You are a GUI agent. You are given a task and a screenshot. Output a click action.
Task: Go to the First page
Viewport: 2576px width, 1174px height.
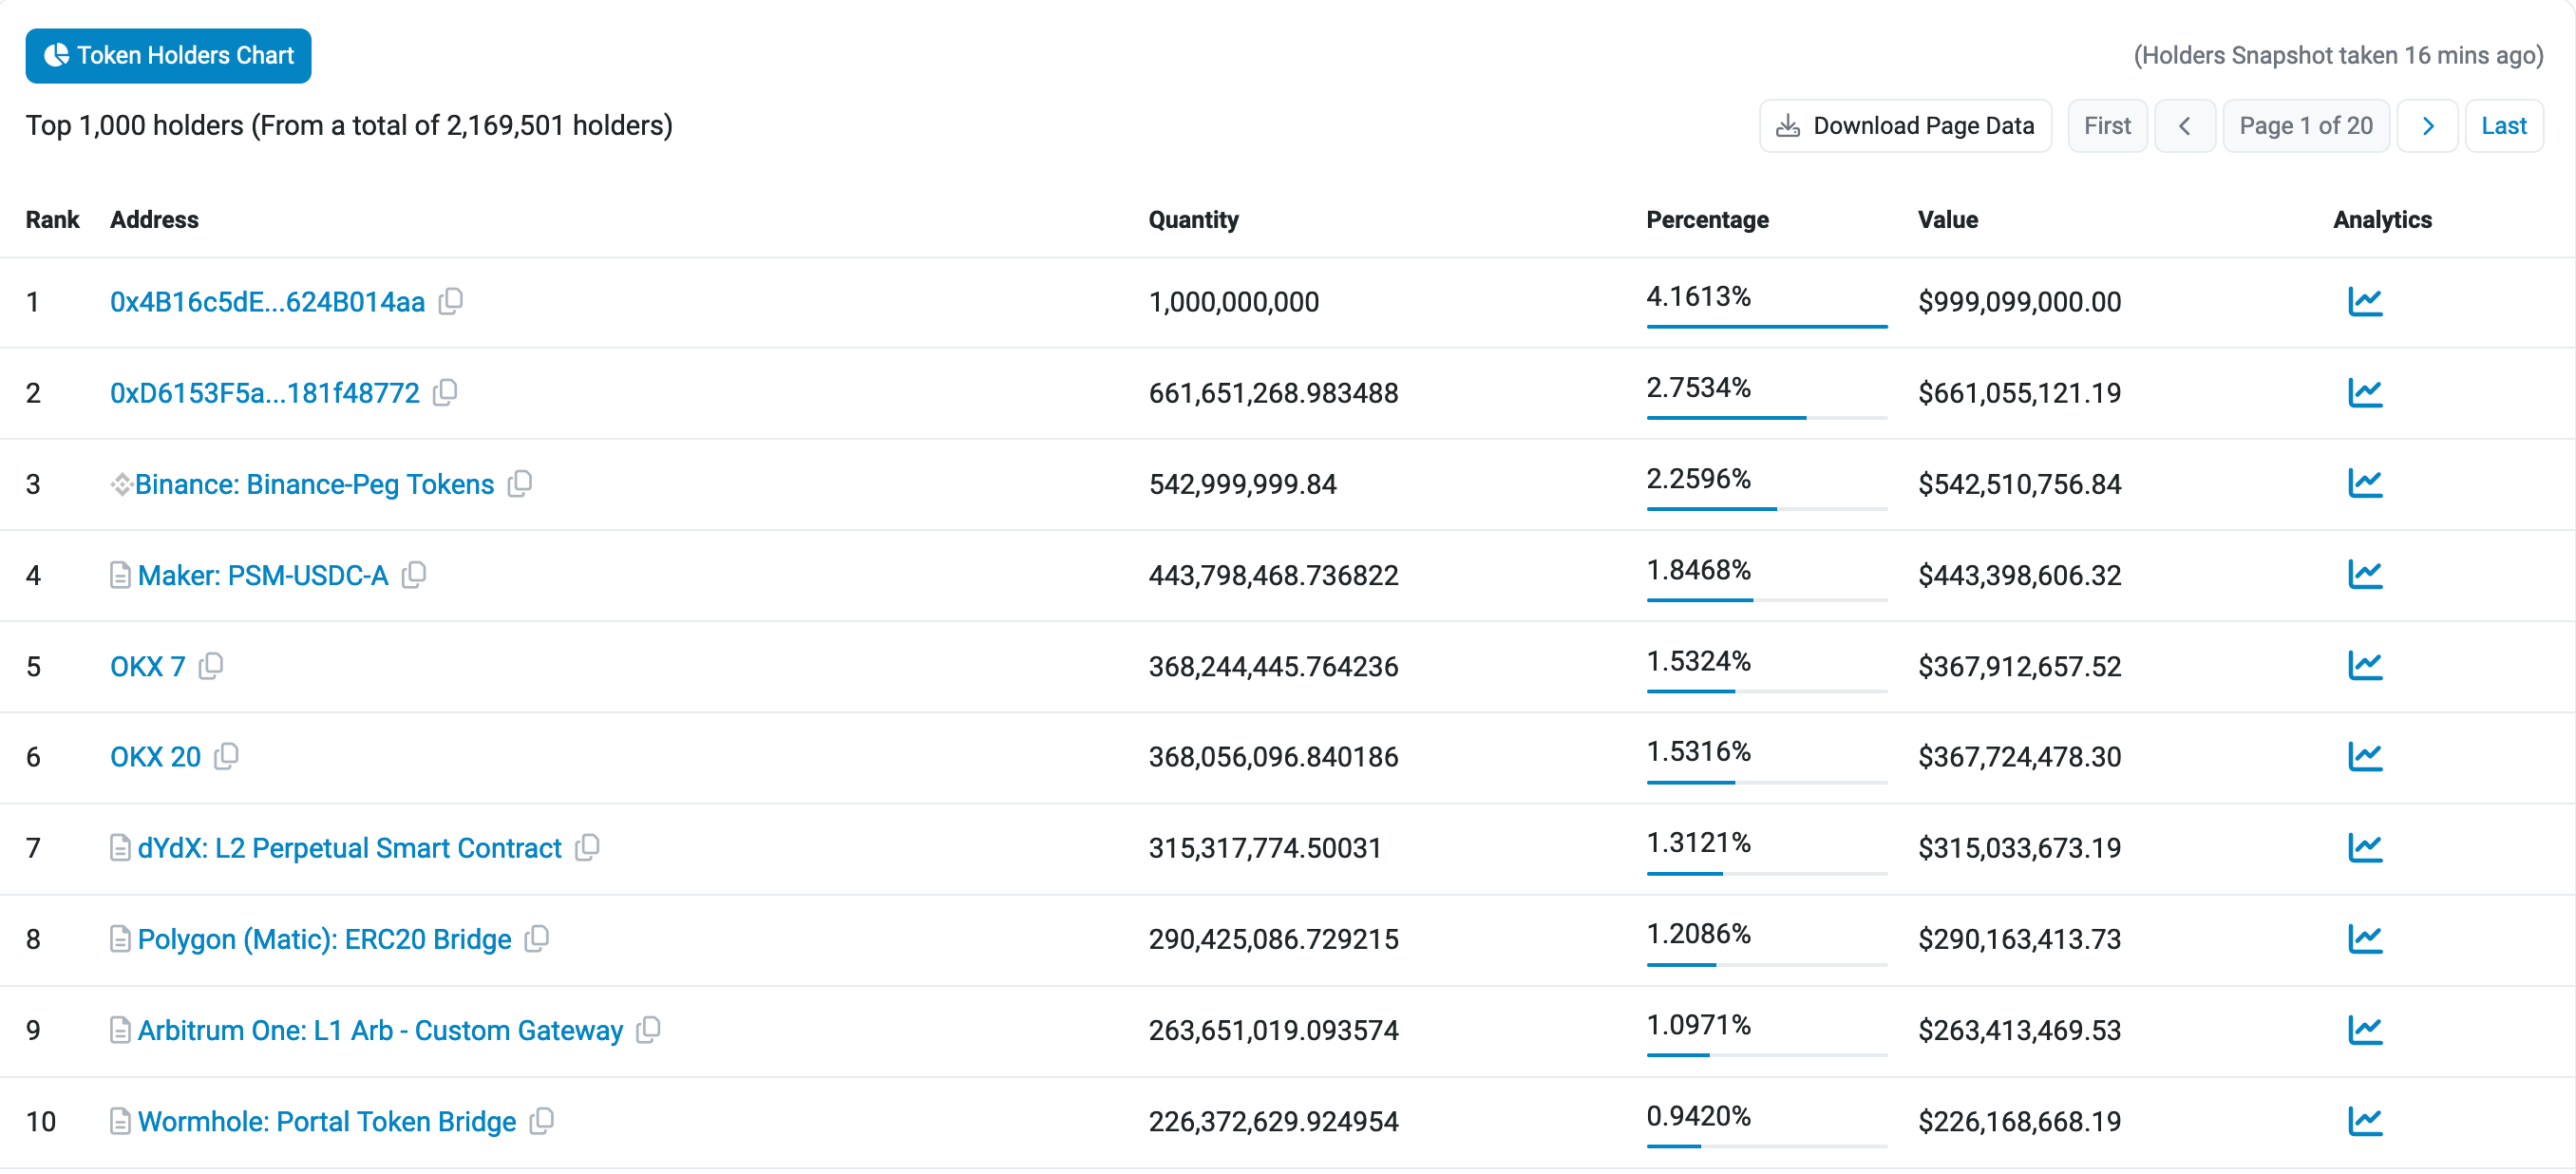(2107, 125)
